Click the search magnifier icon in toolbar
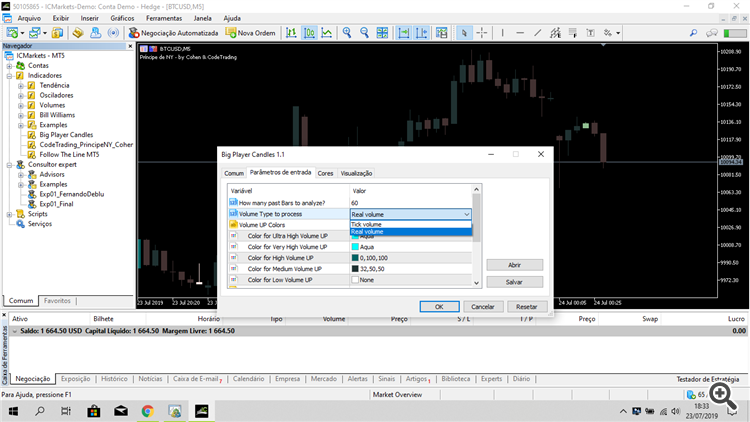This screenshot has width=750, height=422. [693, 33]
